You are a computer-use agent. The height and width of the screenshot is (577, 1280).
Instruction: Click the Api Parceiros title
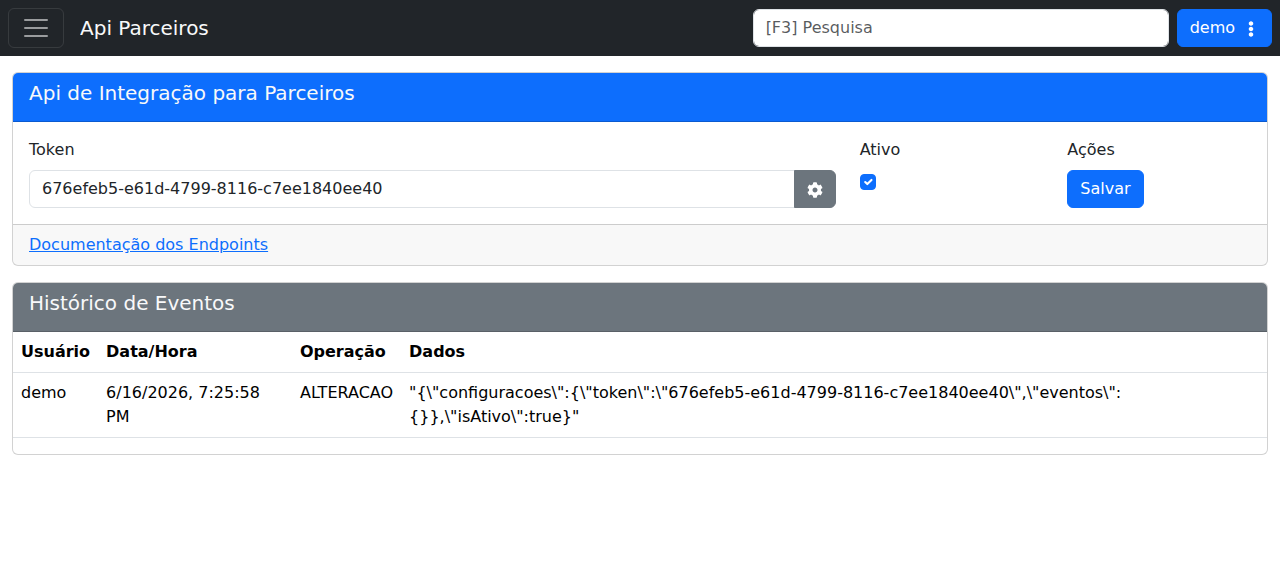point(144,28)
